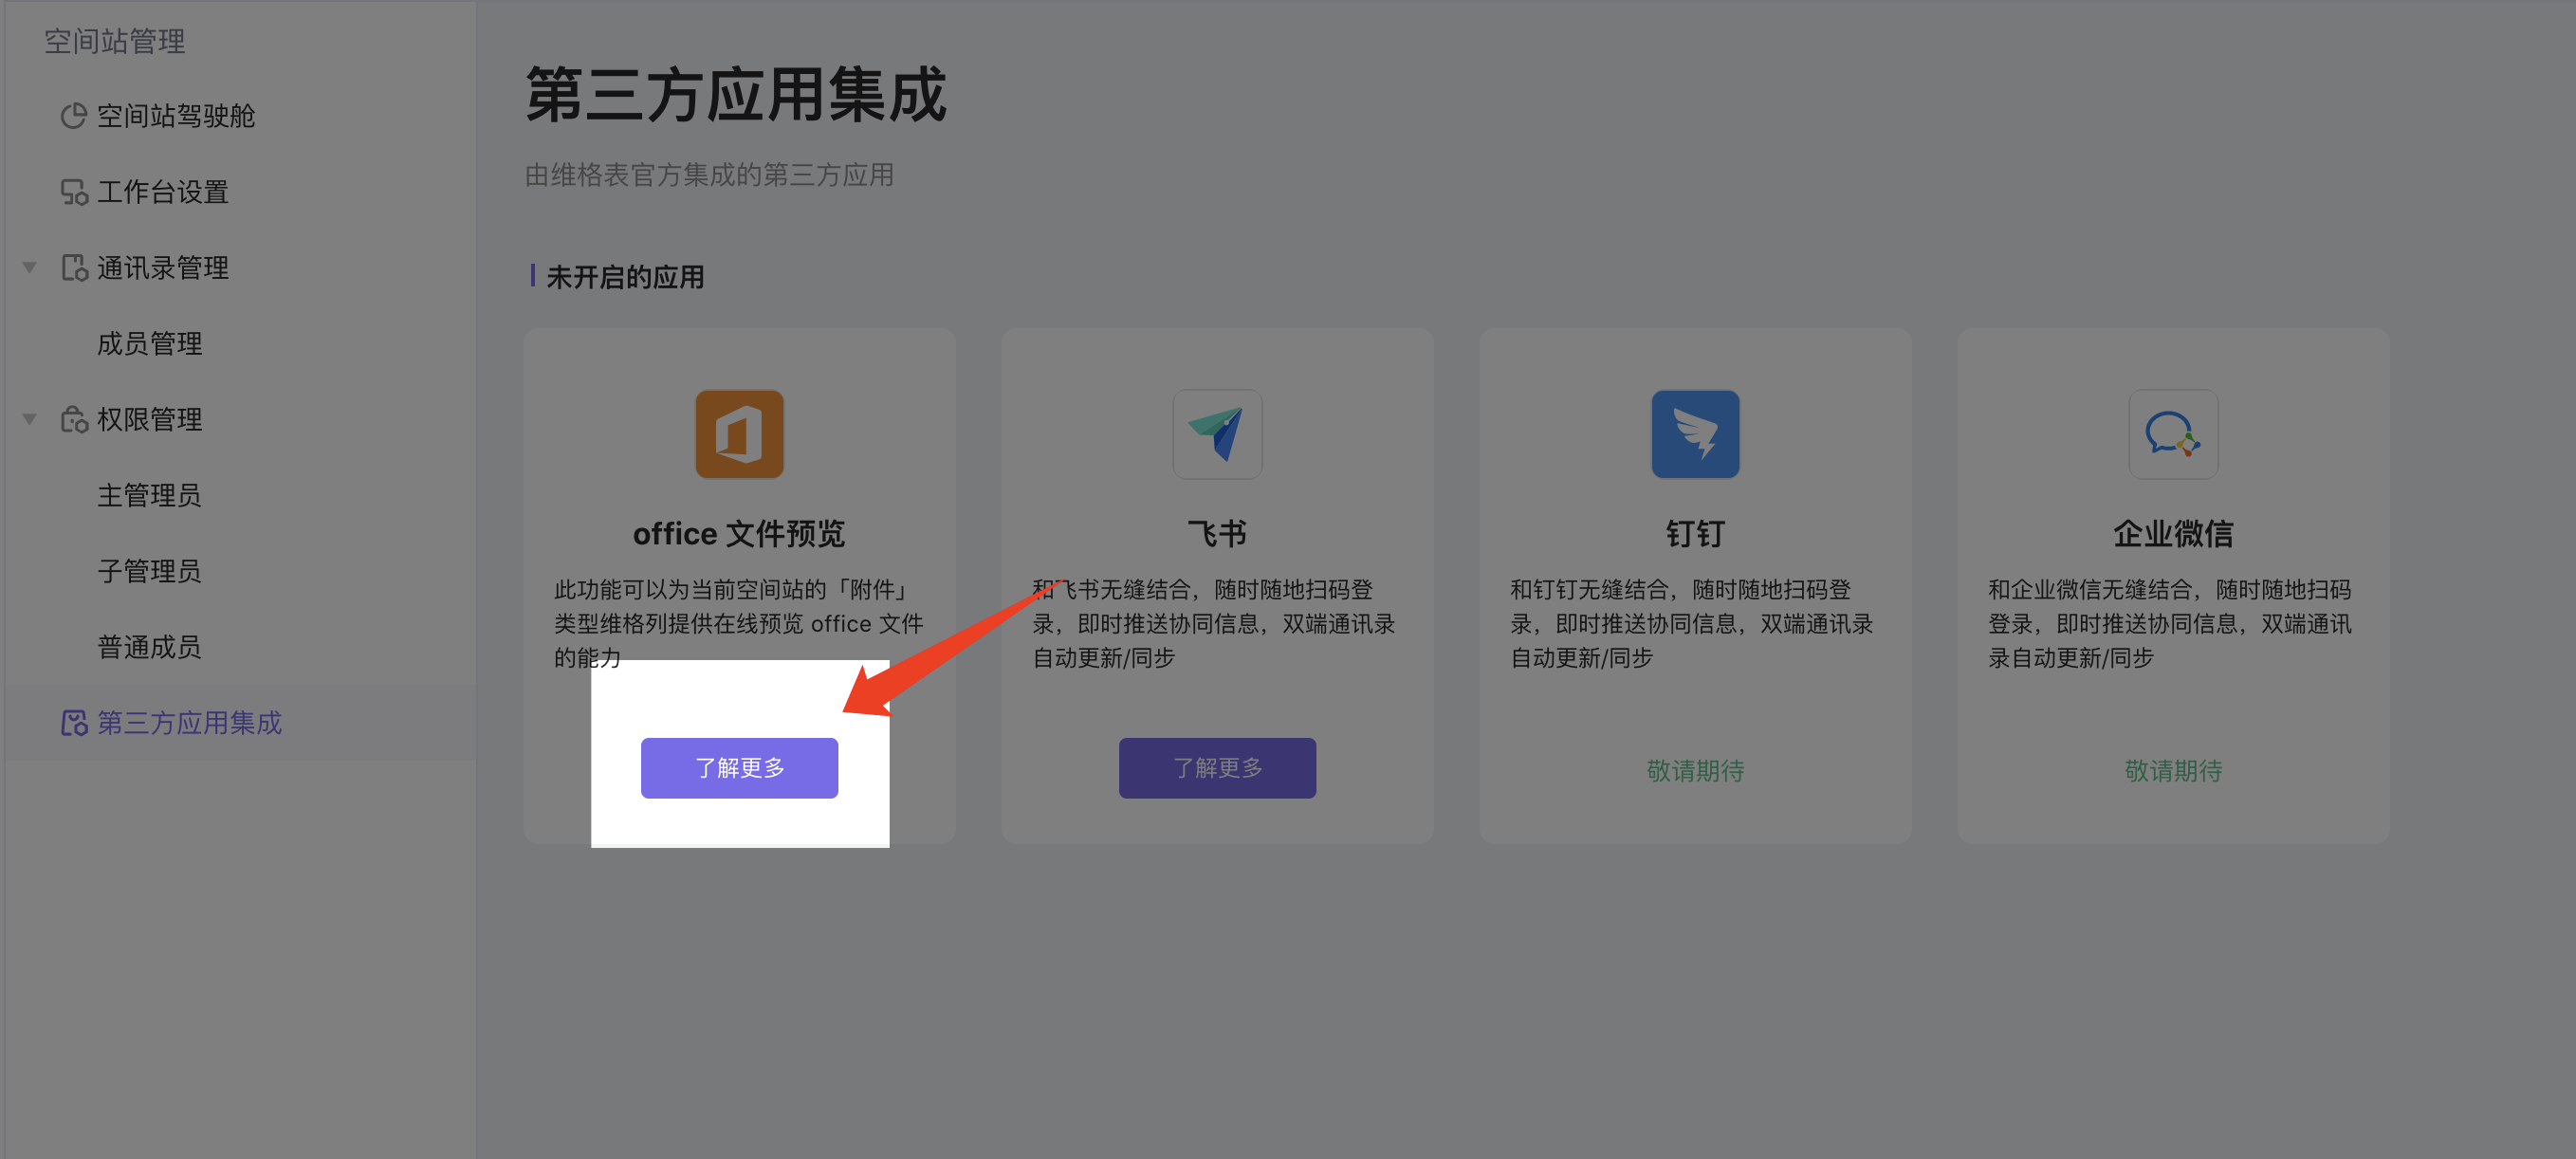Click the 工作台设置 sidebar icon

tap(73, 192)
